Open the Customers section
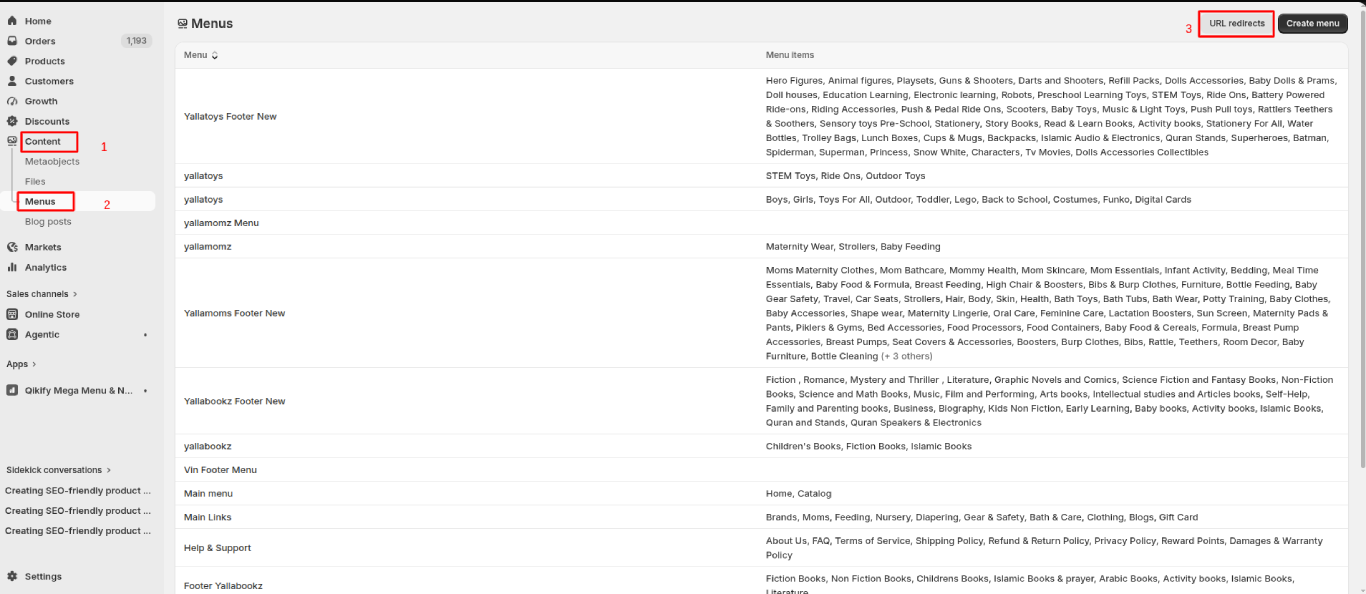This screenshot has height=594, width=1366. [x=49, y=81]
